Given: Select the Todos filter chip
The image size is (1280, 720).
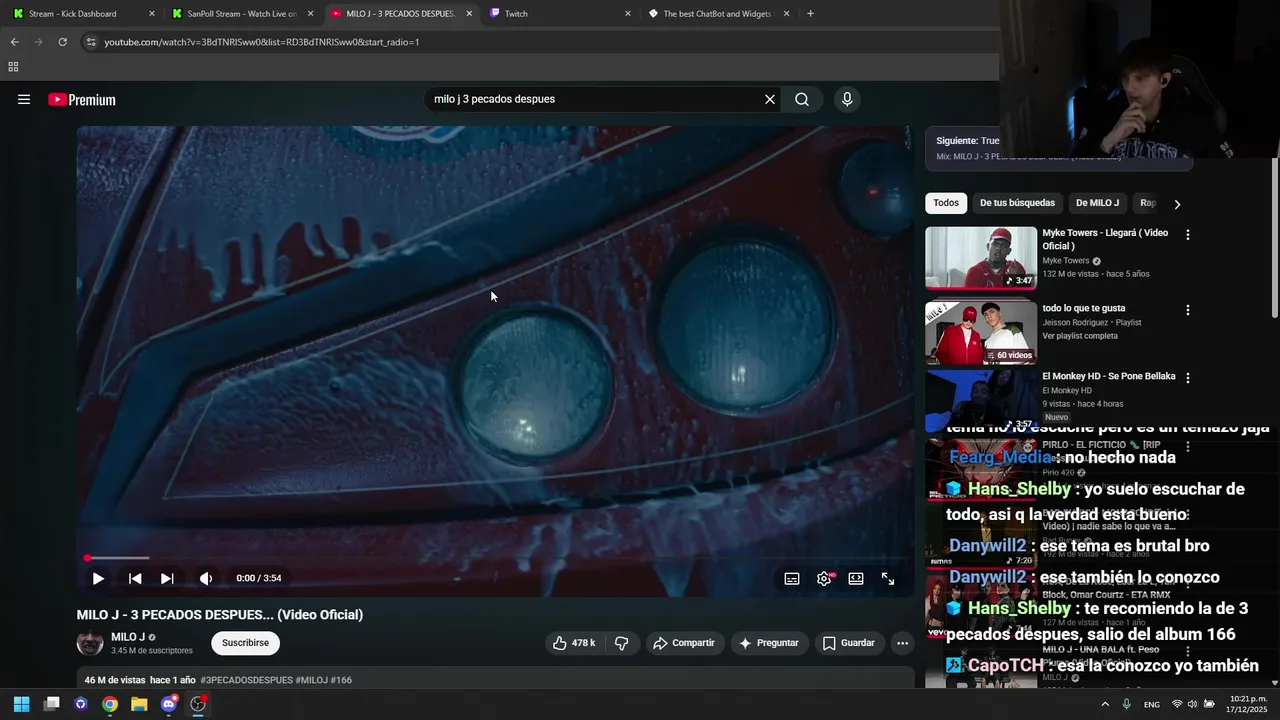Looking at the screenshot, I should (946, 203).
